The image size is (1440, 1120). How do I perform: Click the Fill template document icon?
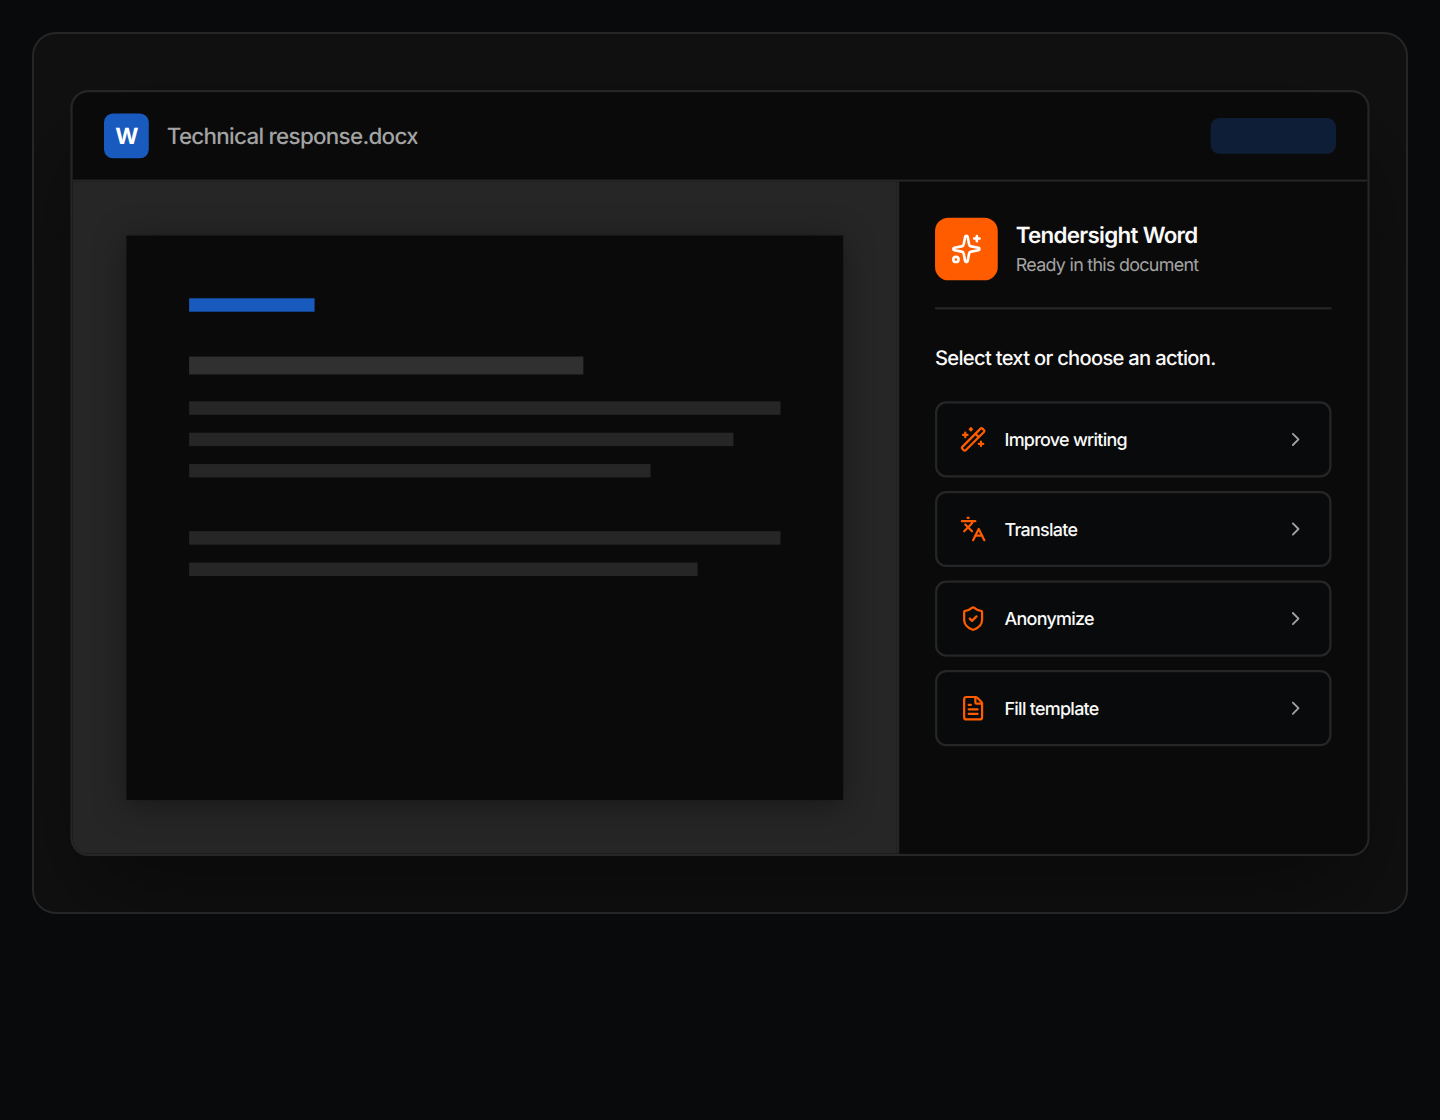[x=973, y=708]
